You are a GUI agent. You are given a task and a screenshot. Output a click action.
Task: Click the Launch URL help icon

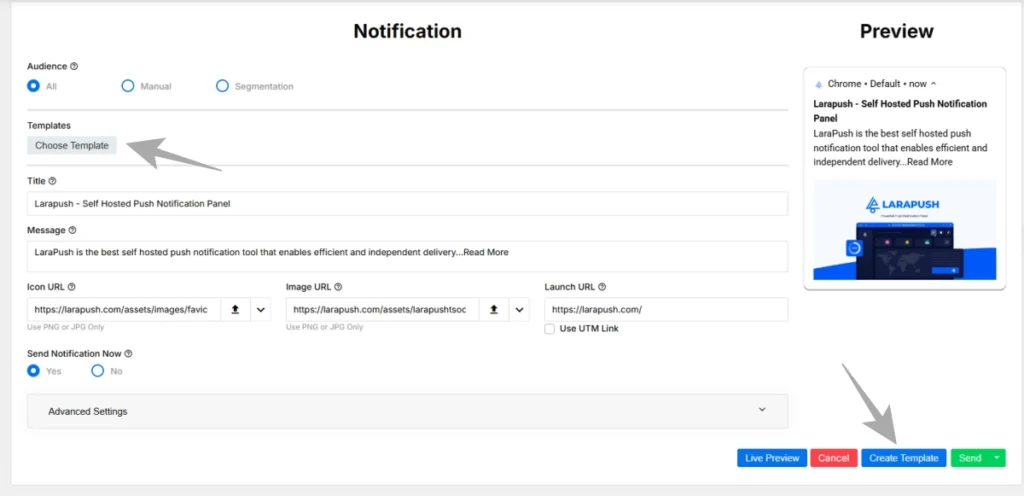pos(601,287)
